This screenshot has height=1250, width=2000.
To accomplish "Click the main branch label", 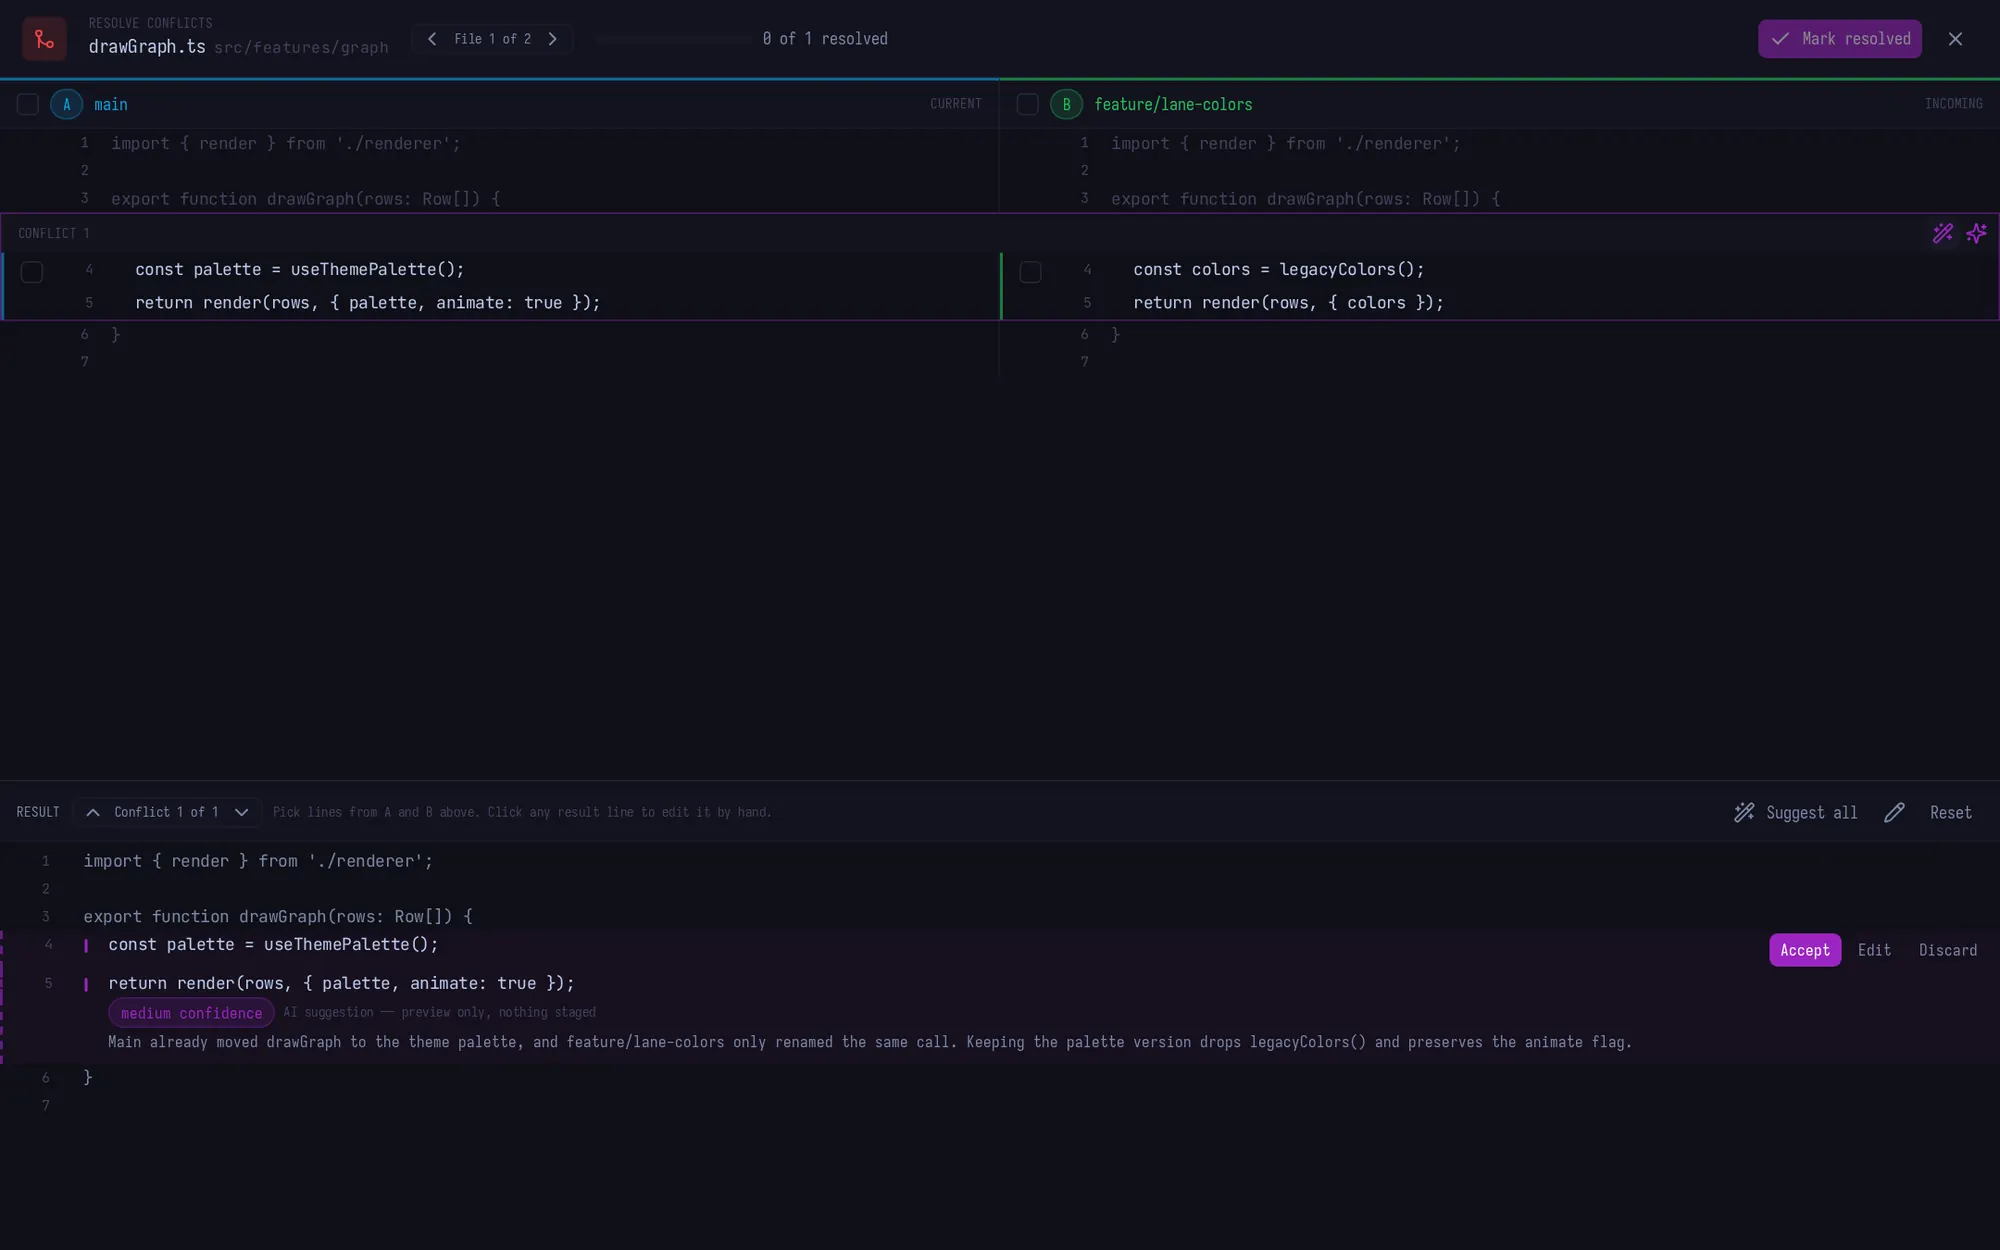I will click(111, 104).
